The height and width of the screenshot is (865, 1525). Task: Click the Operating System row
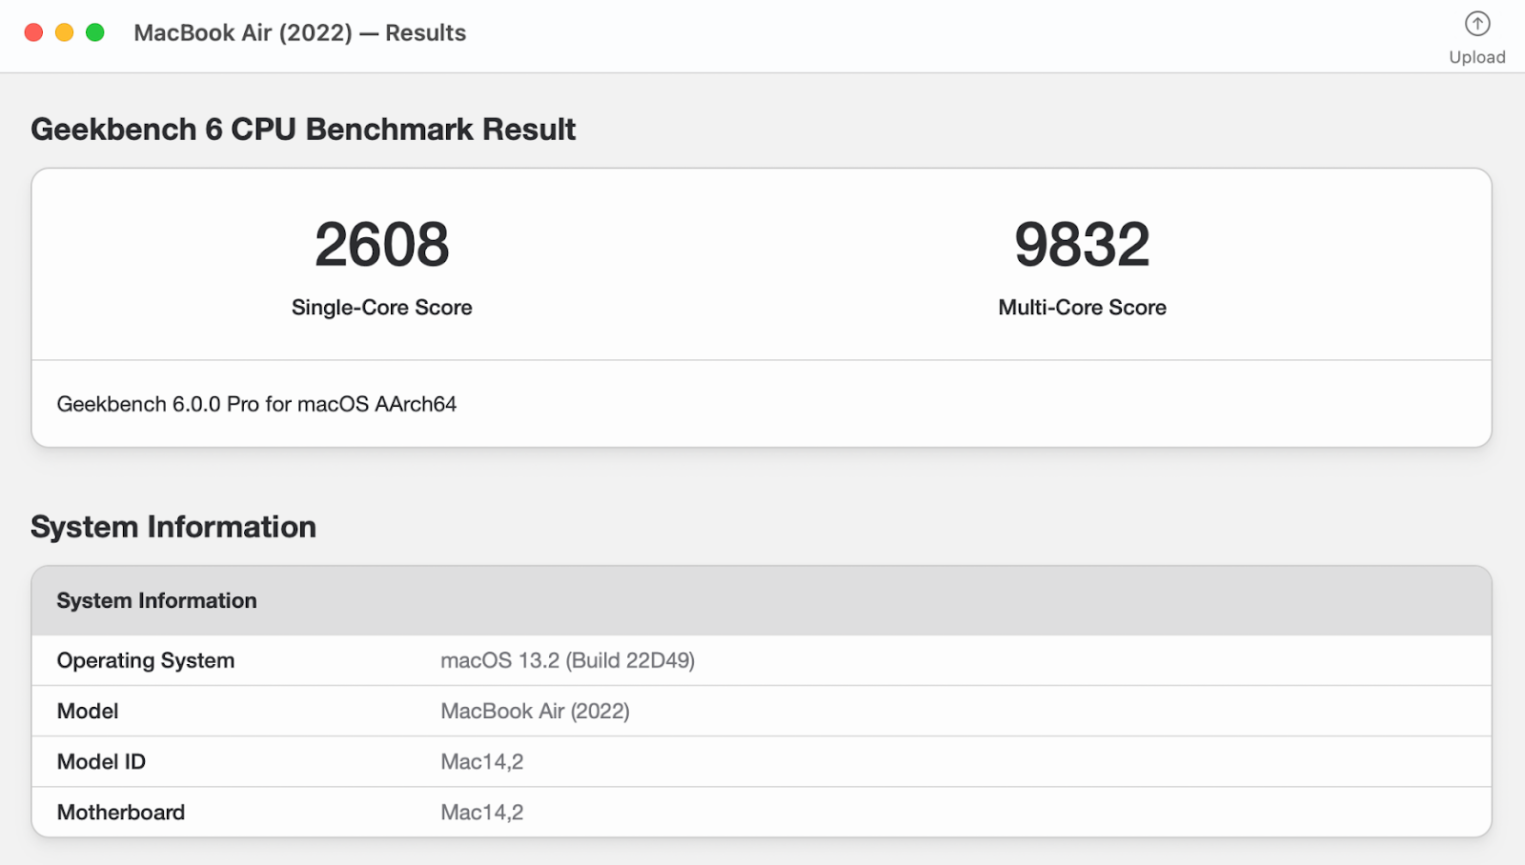tap(145, 660)
